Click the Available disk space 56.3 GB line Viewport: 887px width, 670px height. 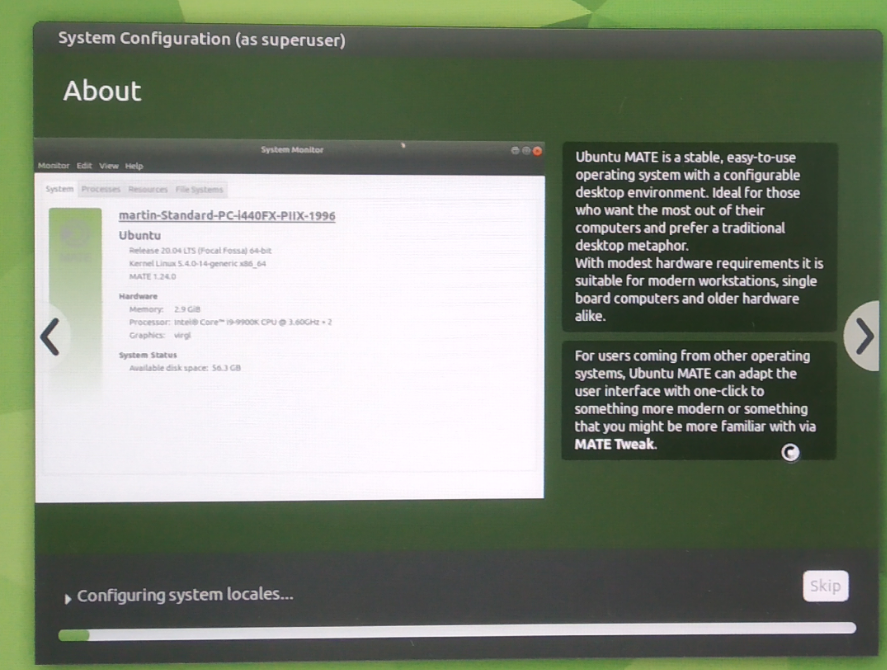(x=185, y=368)
